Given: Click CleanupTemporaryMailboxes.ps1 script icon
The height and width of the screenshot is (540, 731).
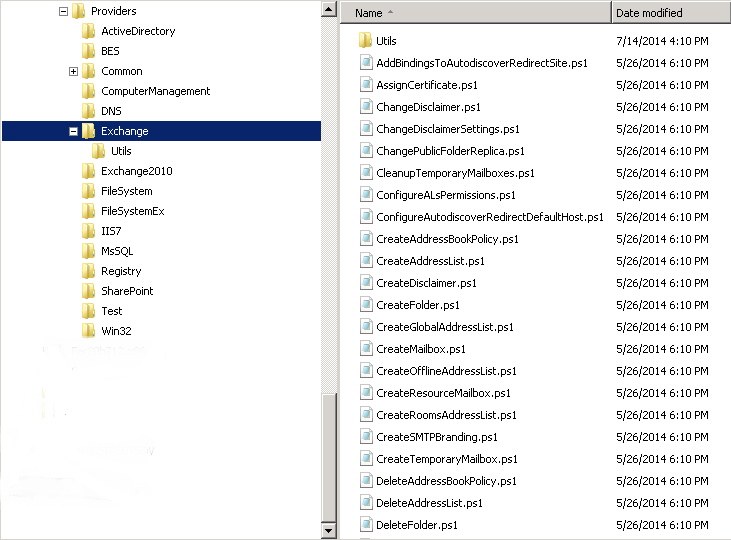Looking at the screenshot, I should 366,173.
